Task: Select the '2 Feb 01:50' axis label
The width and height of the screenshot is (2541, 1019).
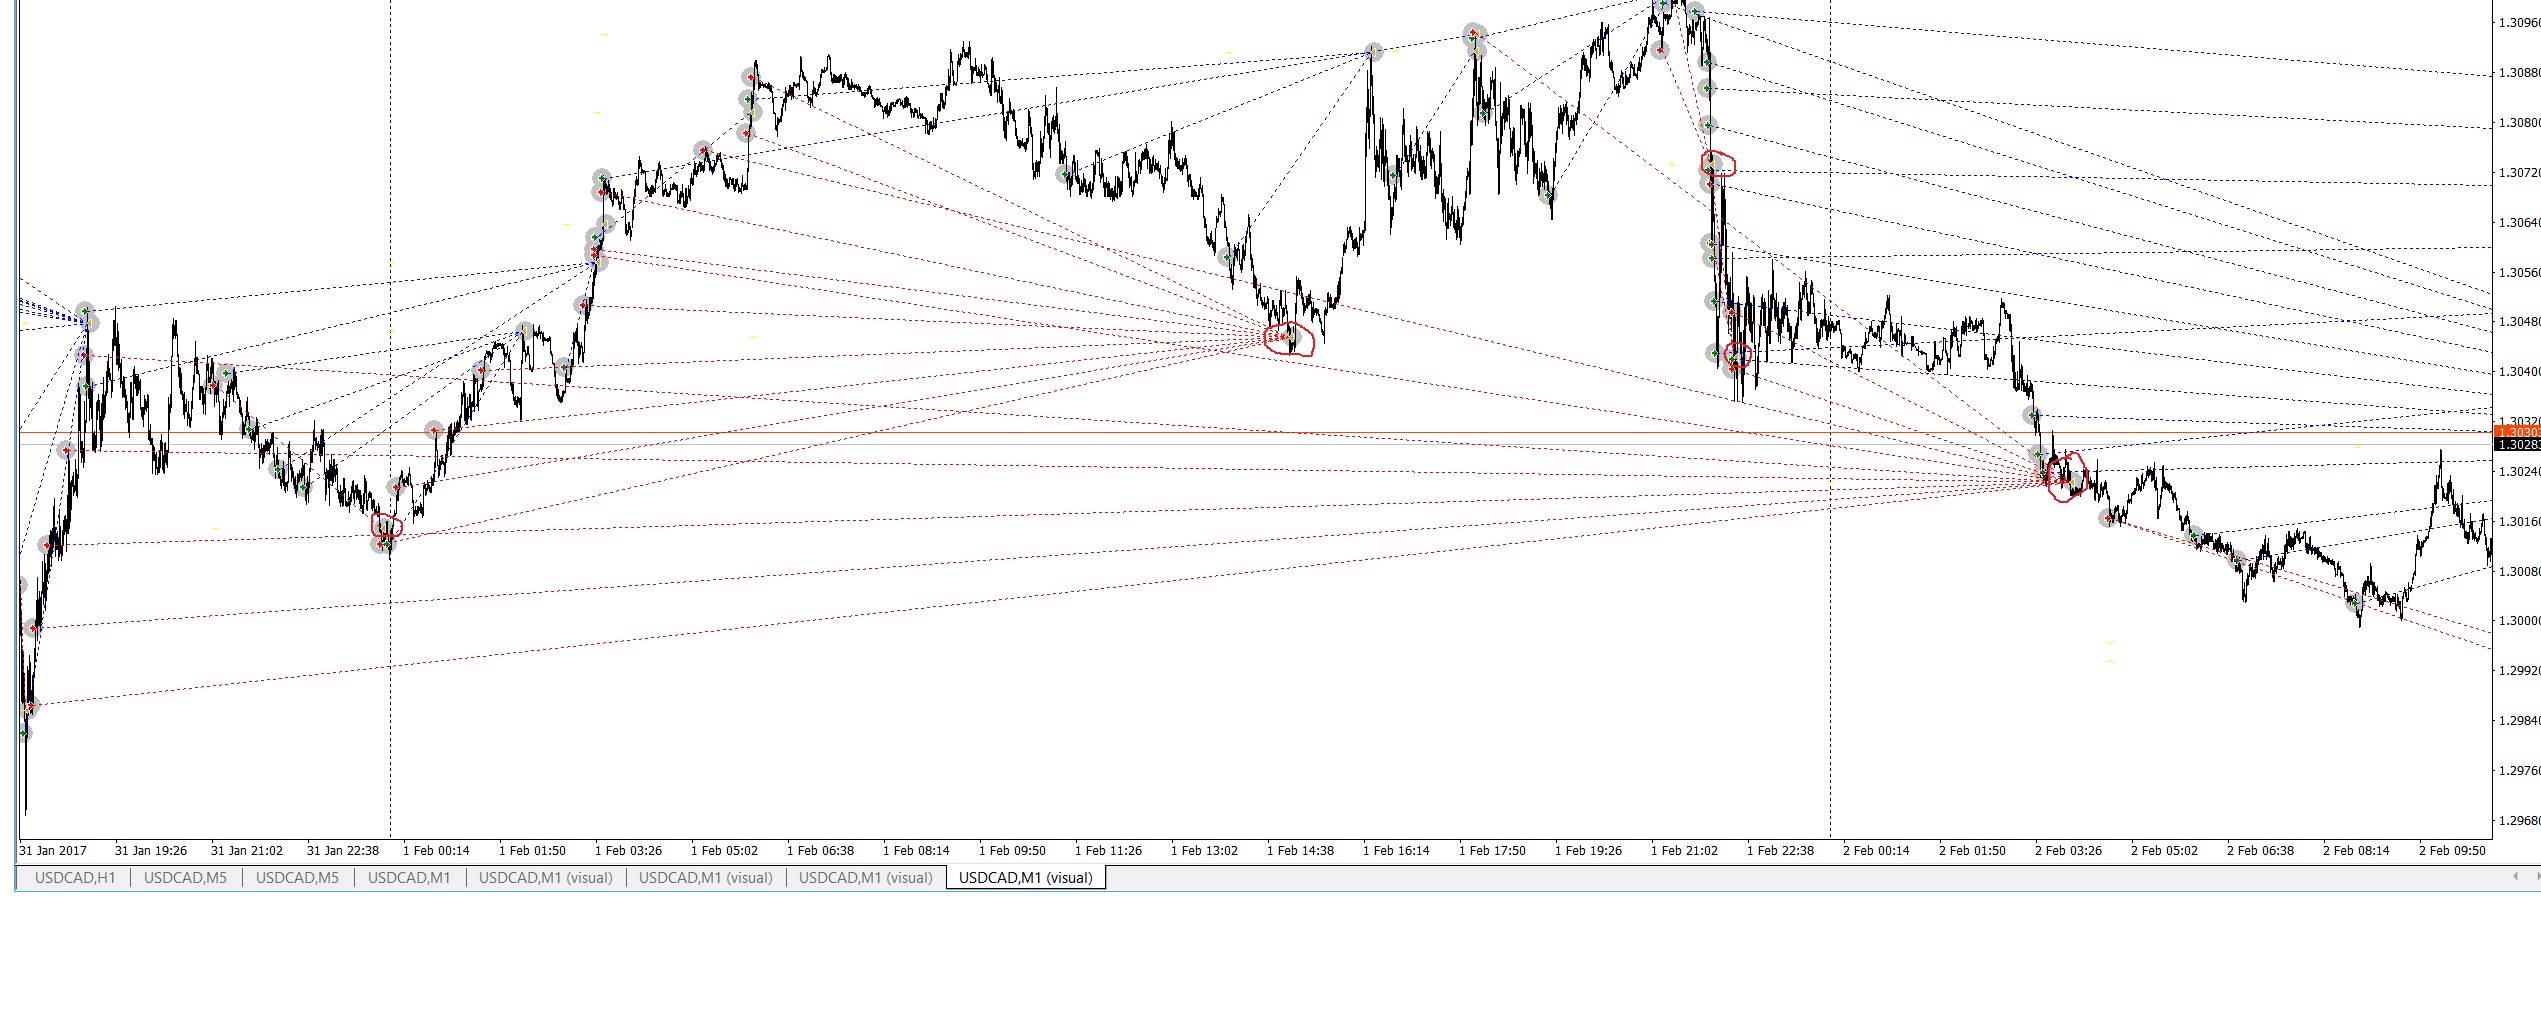Action: pos(1972,851)
